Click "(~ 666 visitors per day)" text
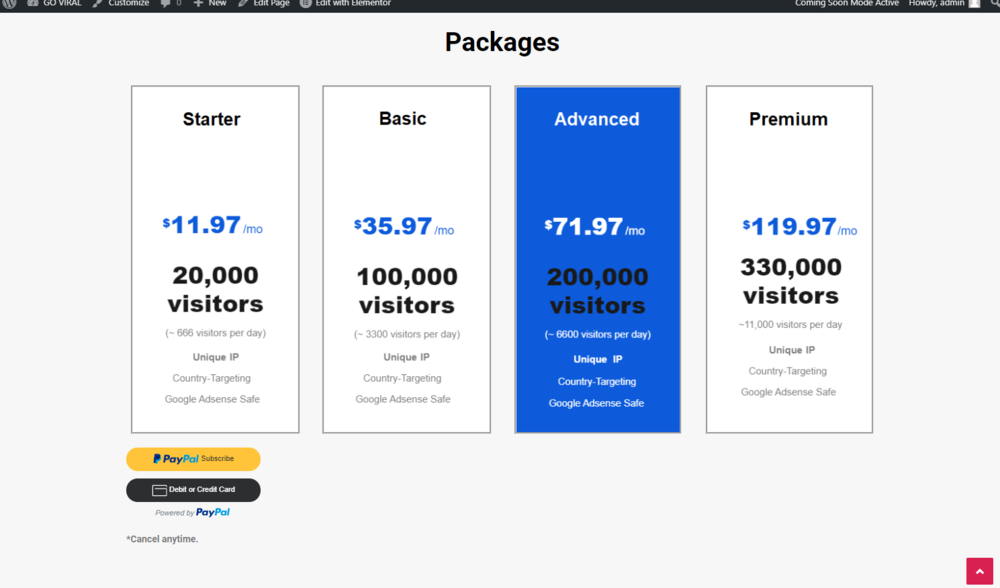 (x=216, y=333)
